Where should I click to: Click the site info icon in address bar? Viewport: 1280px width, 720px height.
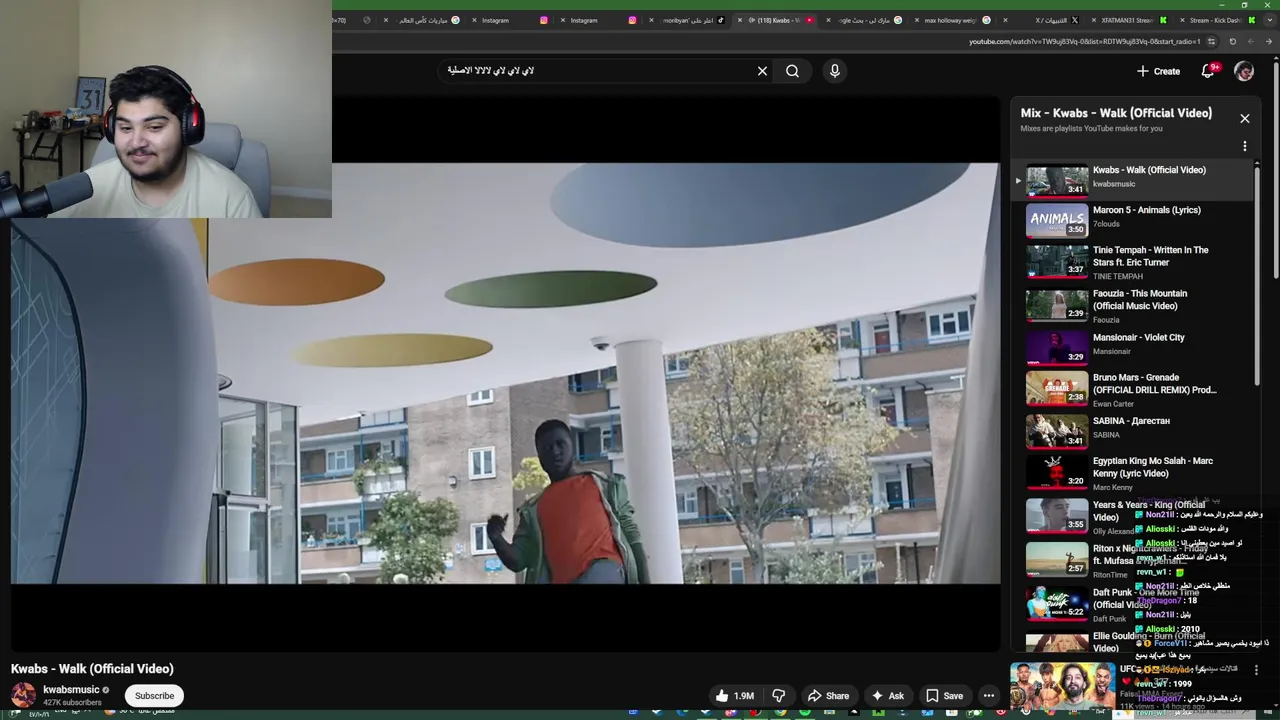coord(1211,41)
